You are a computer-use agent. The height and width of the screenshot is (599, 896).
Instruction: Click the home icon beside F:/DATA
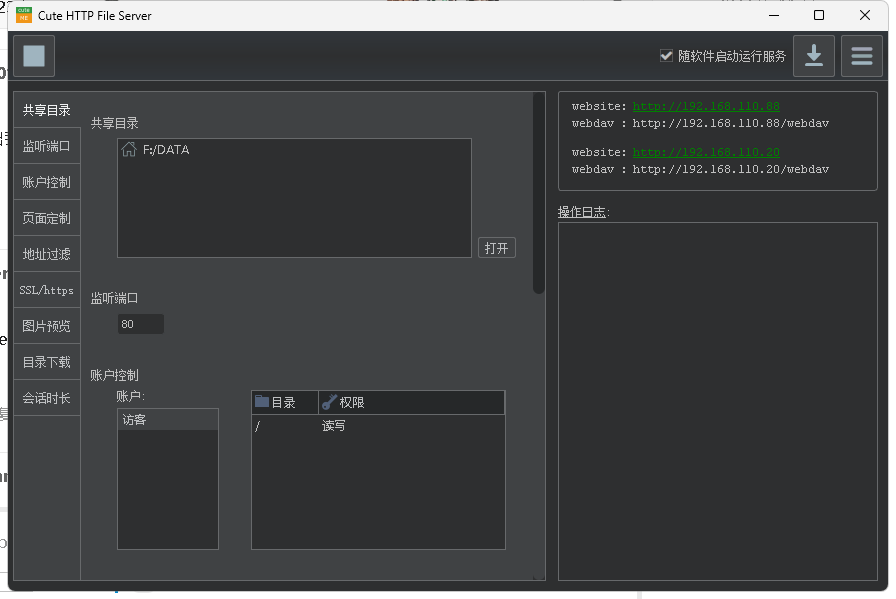pyautogui.click(x=129, y=150)
